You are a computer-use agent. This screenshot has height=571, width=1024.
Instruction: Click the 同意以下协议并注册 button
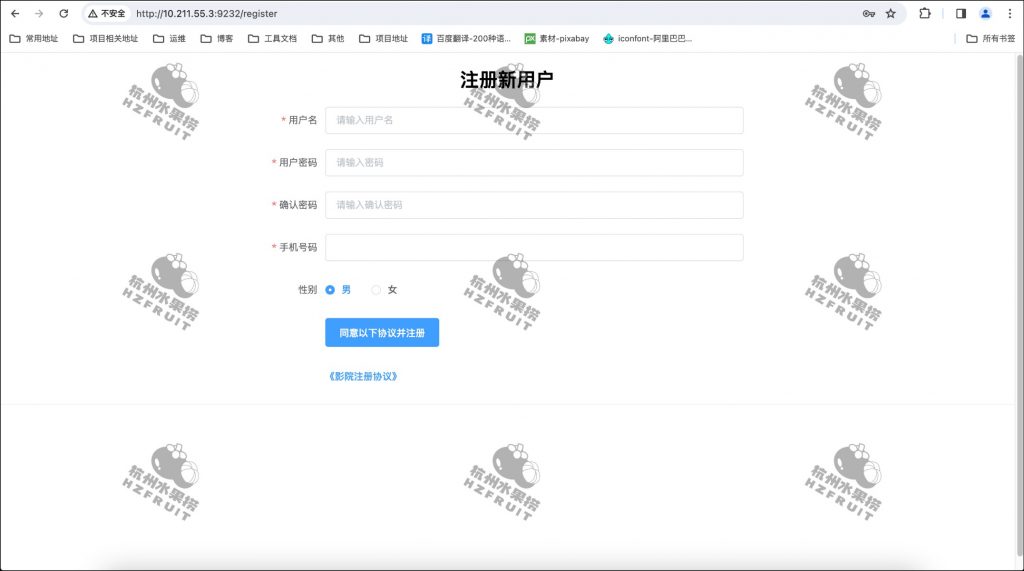(x=382, y=333)
